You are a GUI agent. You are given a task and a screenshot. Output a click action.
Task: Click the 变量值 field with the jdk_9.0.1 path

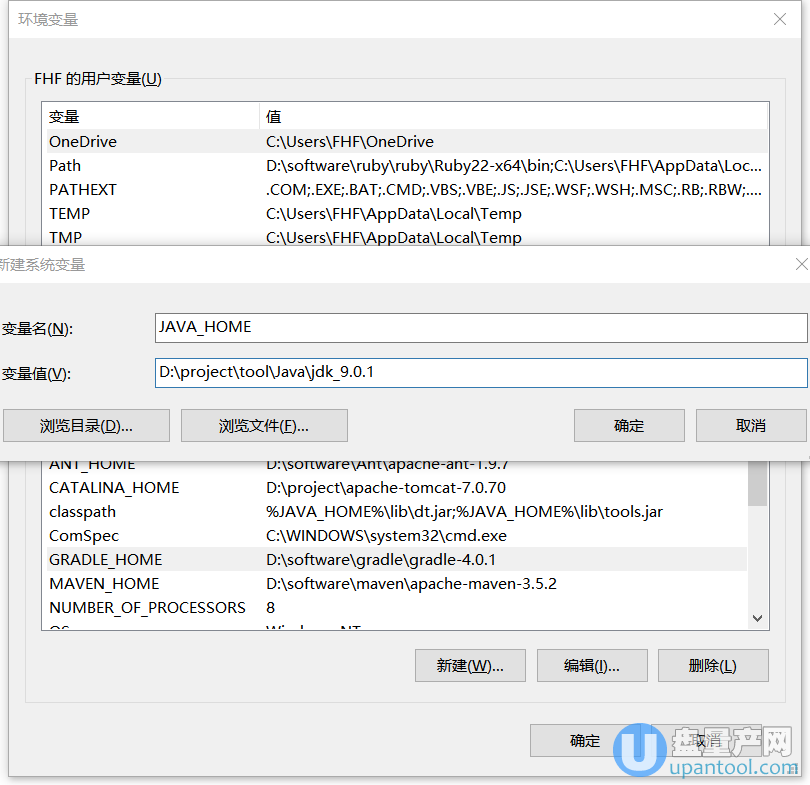pyautogui.click(x=481, y=373)
